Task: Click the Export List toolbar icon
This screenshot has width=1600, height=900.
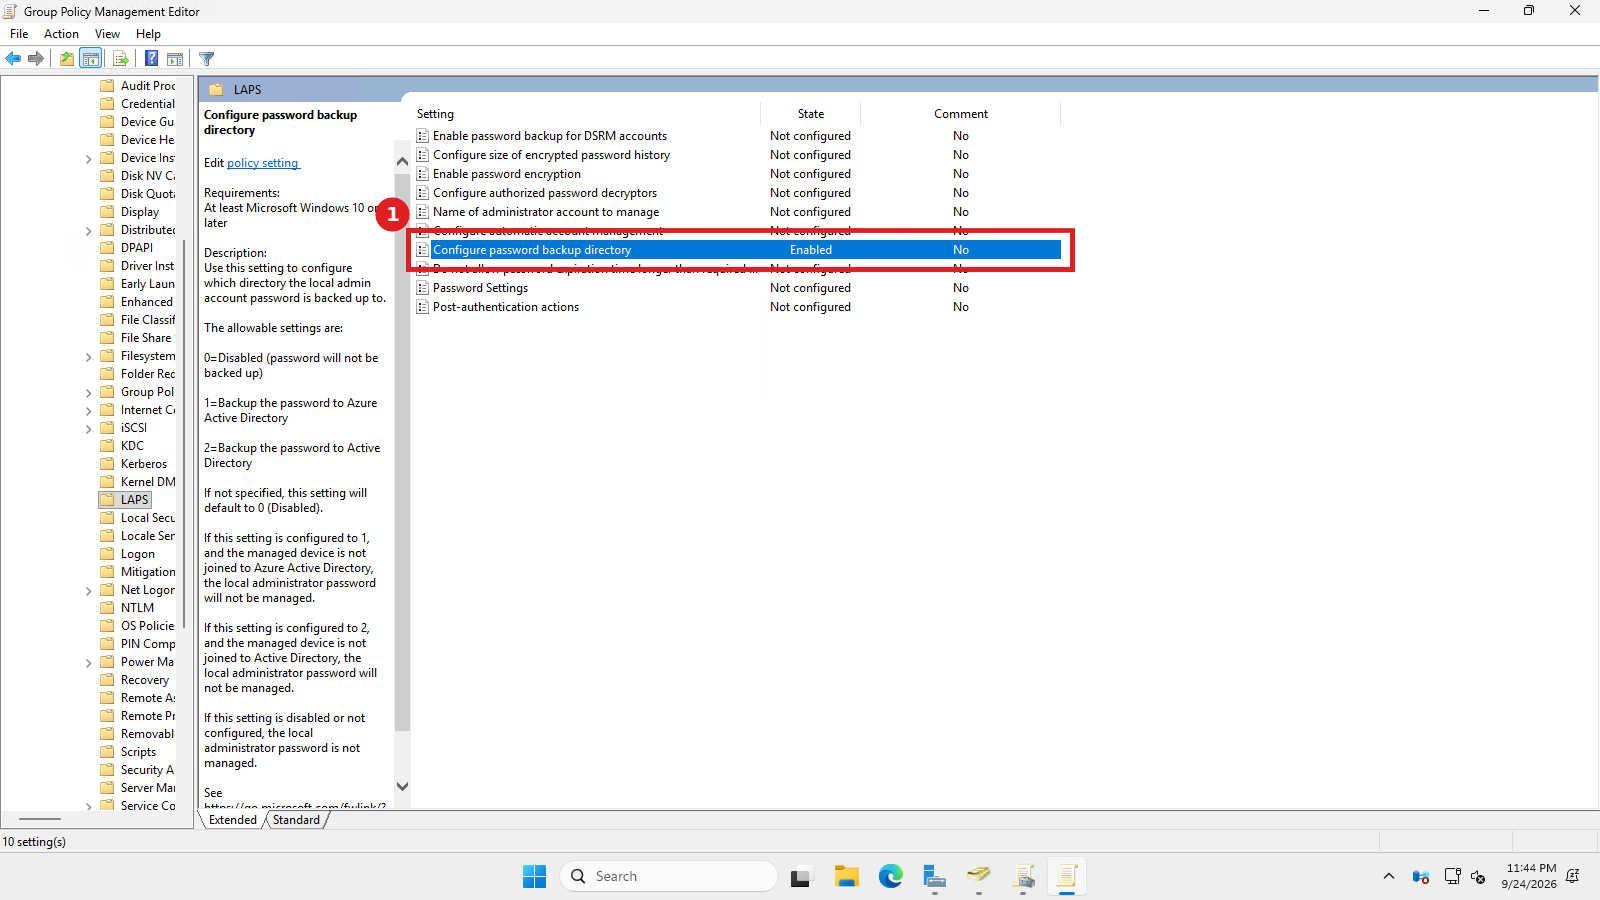Action: [x=120, y=59]
